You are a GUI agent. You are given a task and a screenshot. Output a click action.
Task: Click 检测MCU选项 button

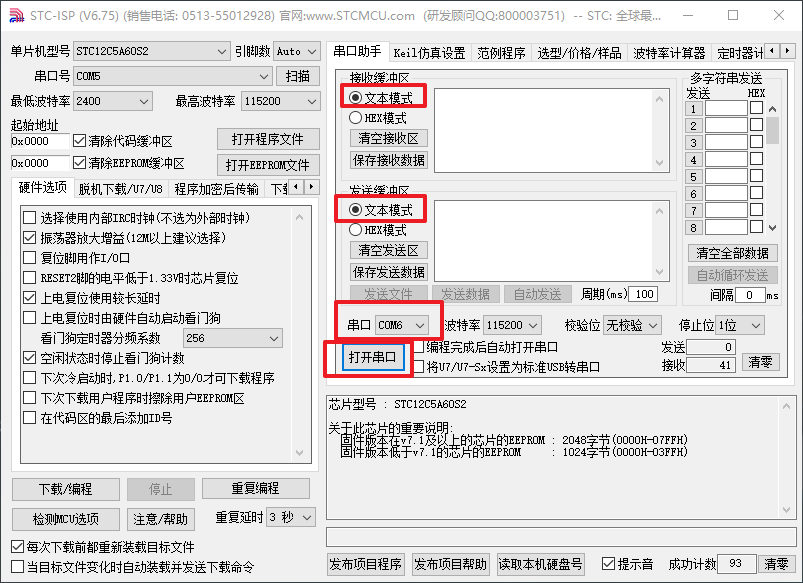point(66,519)
